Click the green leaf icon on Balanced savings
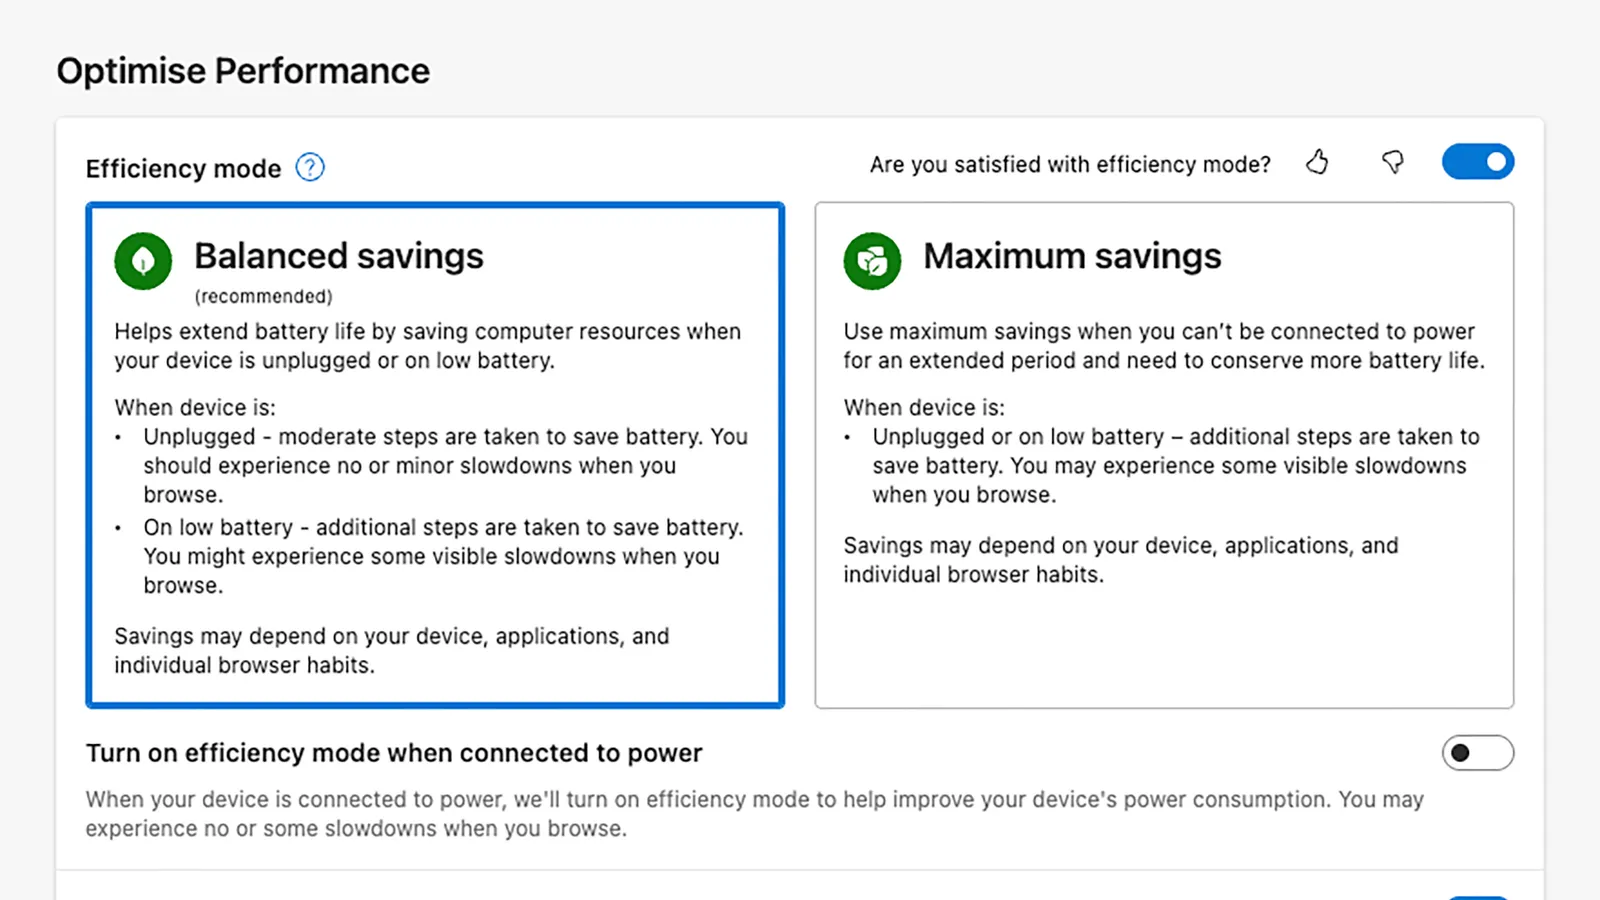1600x900 pixels. pos(143,260)
